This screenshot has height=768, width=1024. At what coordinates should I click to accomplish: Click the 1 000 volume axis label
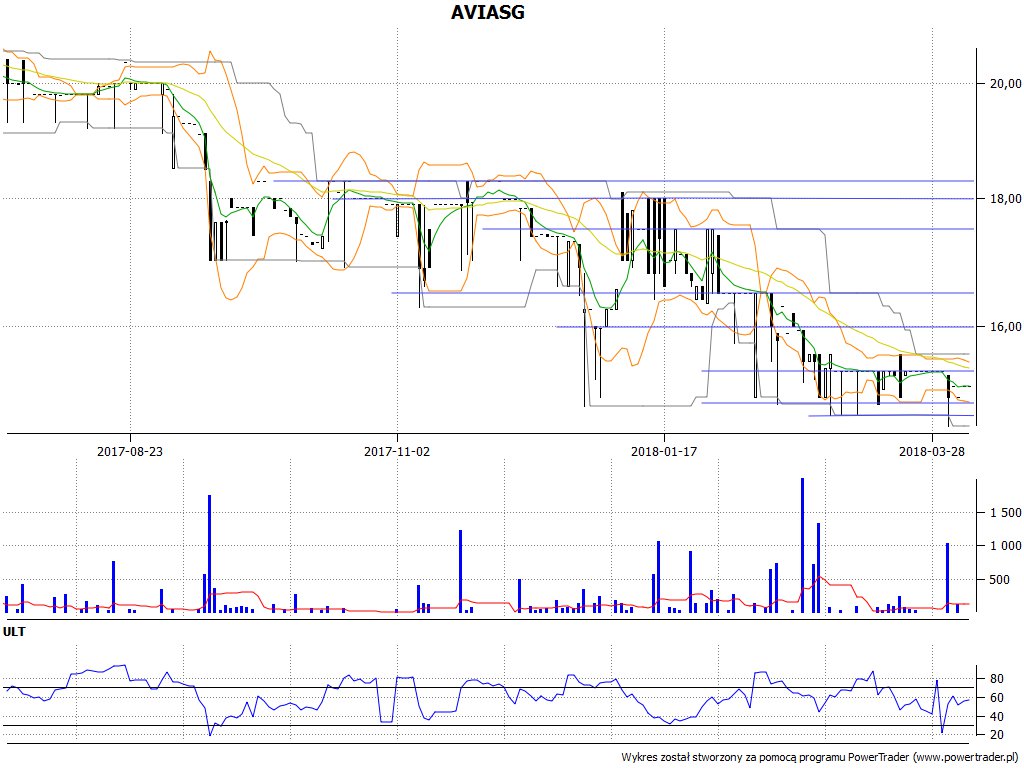coord(1006,546)
